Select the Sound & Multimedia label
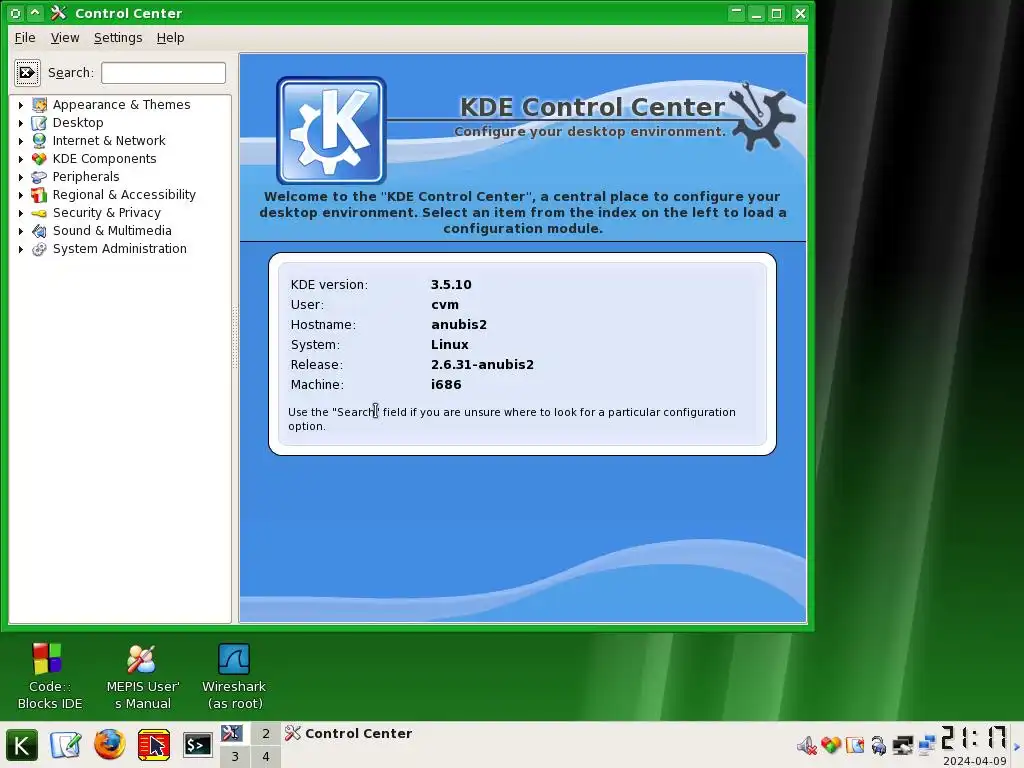This screenshot has width=1024, height=768. pos(112,231)
